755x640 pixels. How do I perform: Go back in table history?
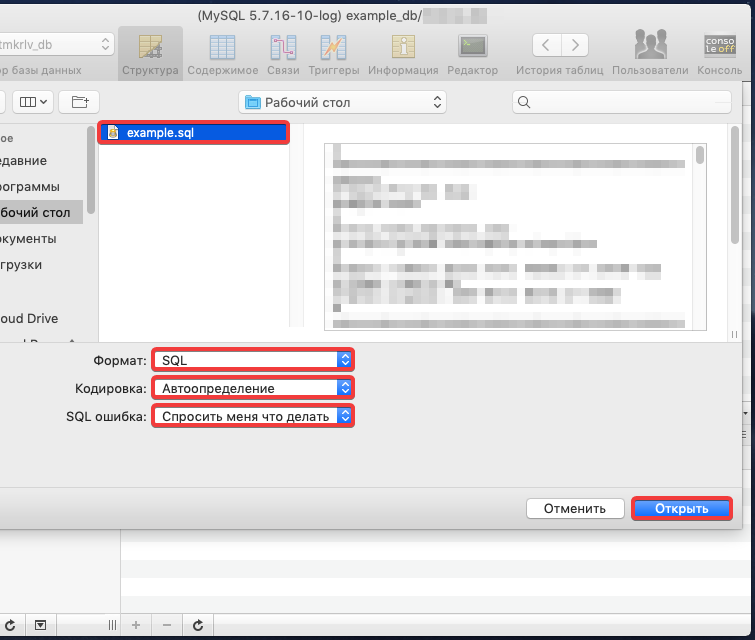pos(545,45)
